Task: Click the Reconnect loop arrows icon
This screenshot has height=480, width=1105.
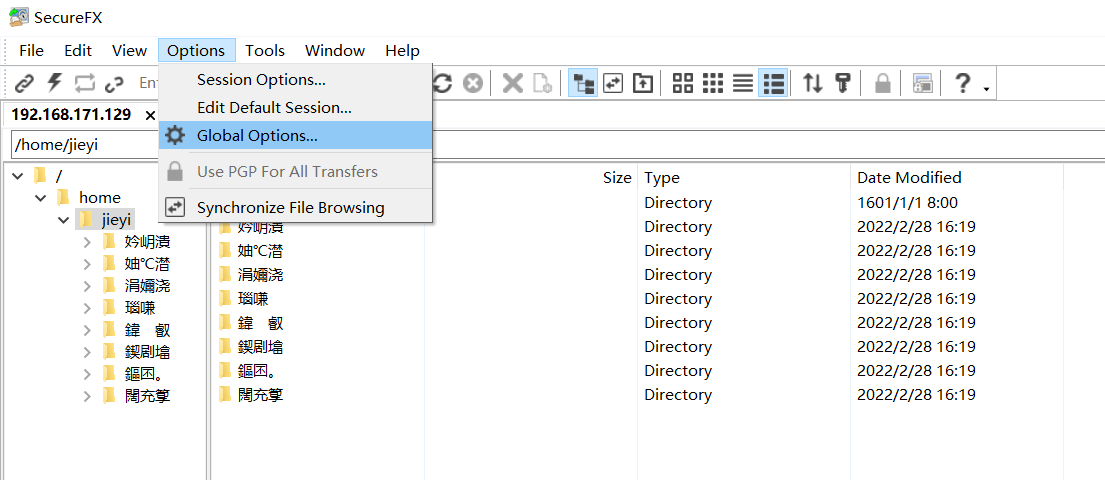Action: (85, 84)
